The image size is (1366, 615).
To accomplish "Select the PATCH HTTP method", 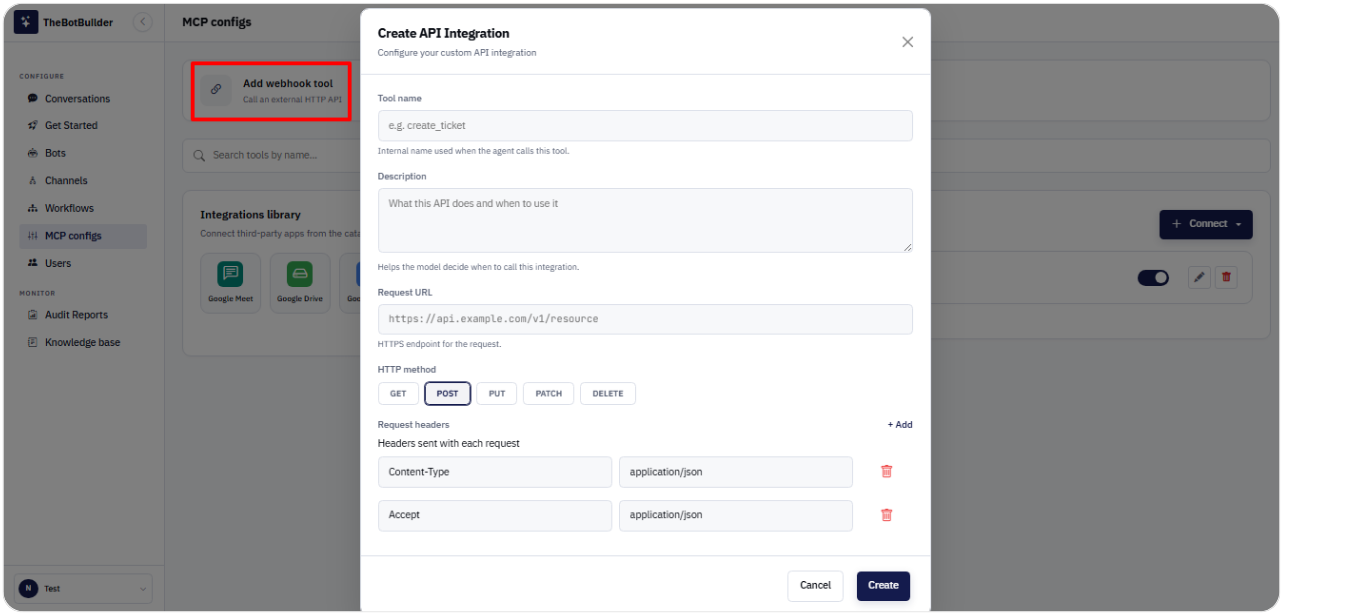I will click(549, 394).
